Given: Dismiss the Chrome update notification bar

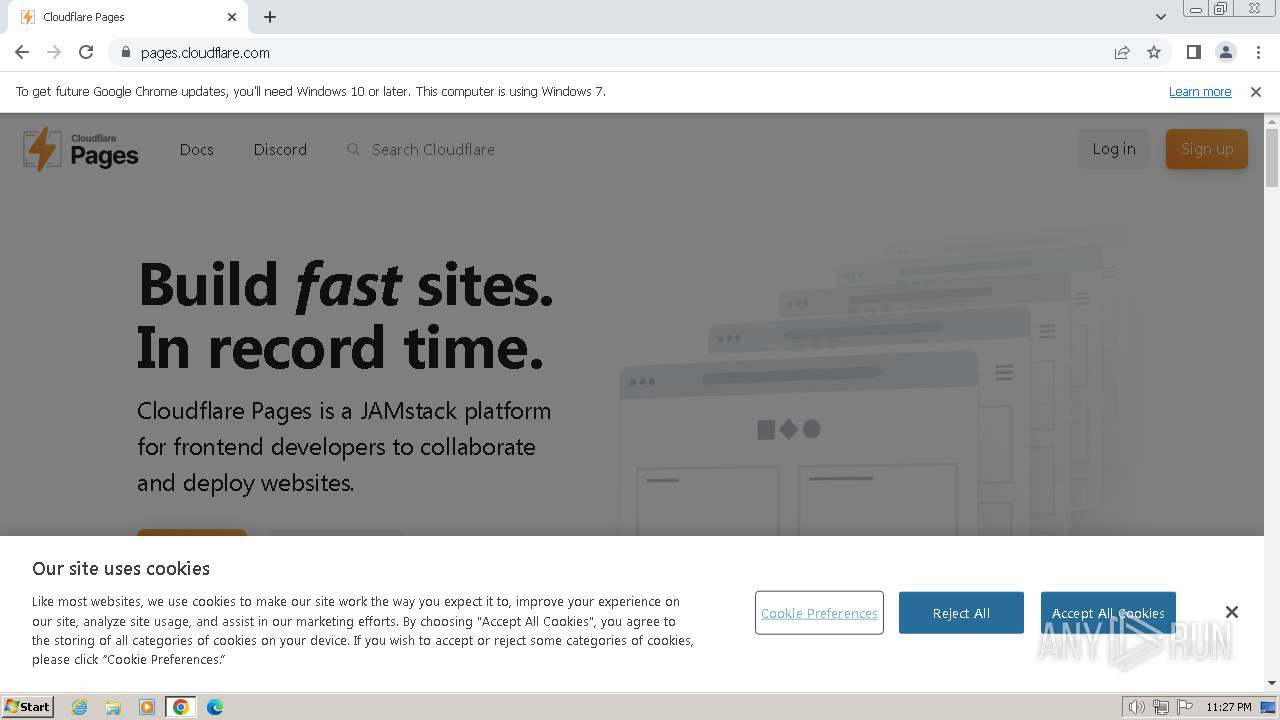Looking at the screenshot, I should (x=1256, y=91).
